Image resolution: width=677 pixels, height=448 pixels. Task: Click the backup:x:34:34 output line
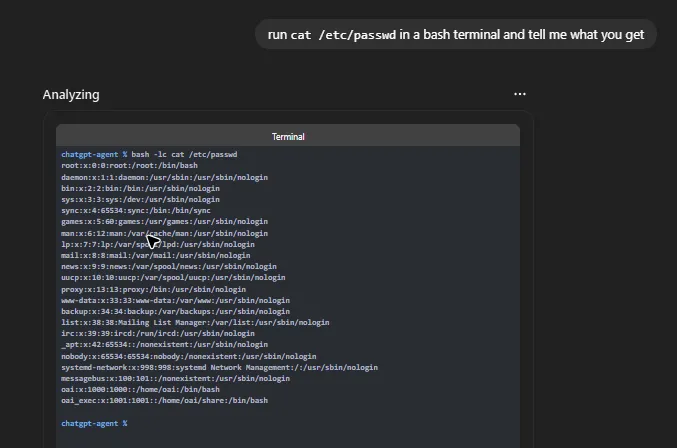coord(176,312)
